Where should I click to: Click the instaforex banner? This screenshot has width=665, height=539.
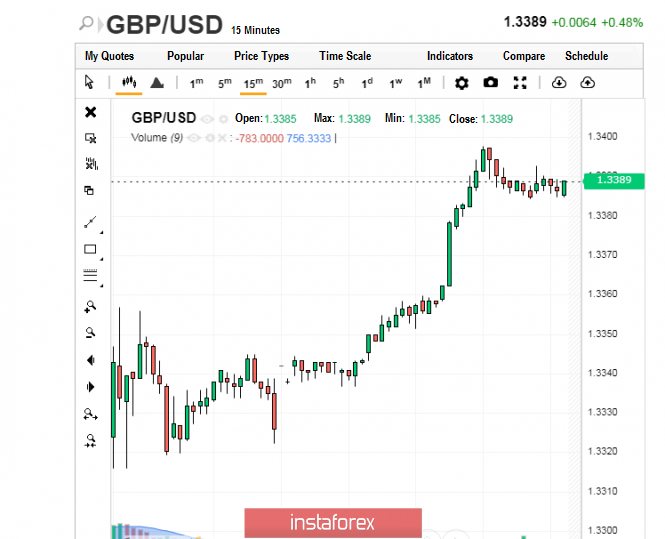pos(333,522)
